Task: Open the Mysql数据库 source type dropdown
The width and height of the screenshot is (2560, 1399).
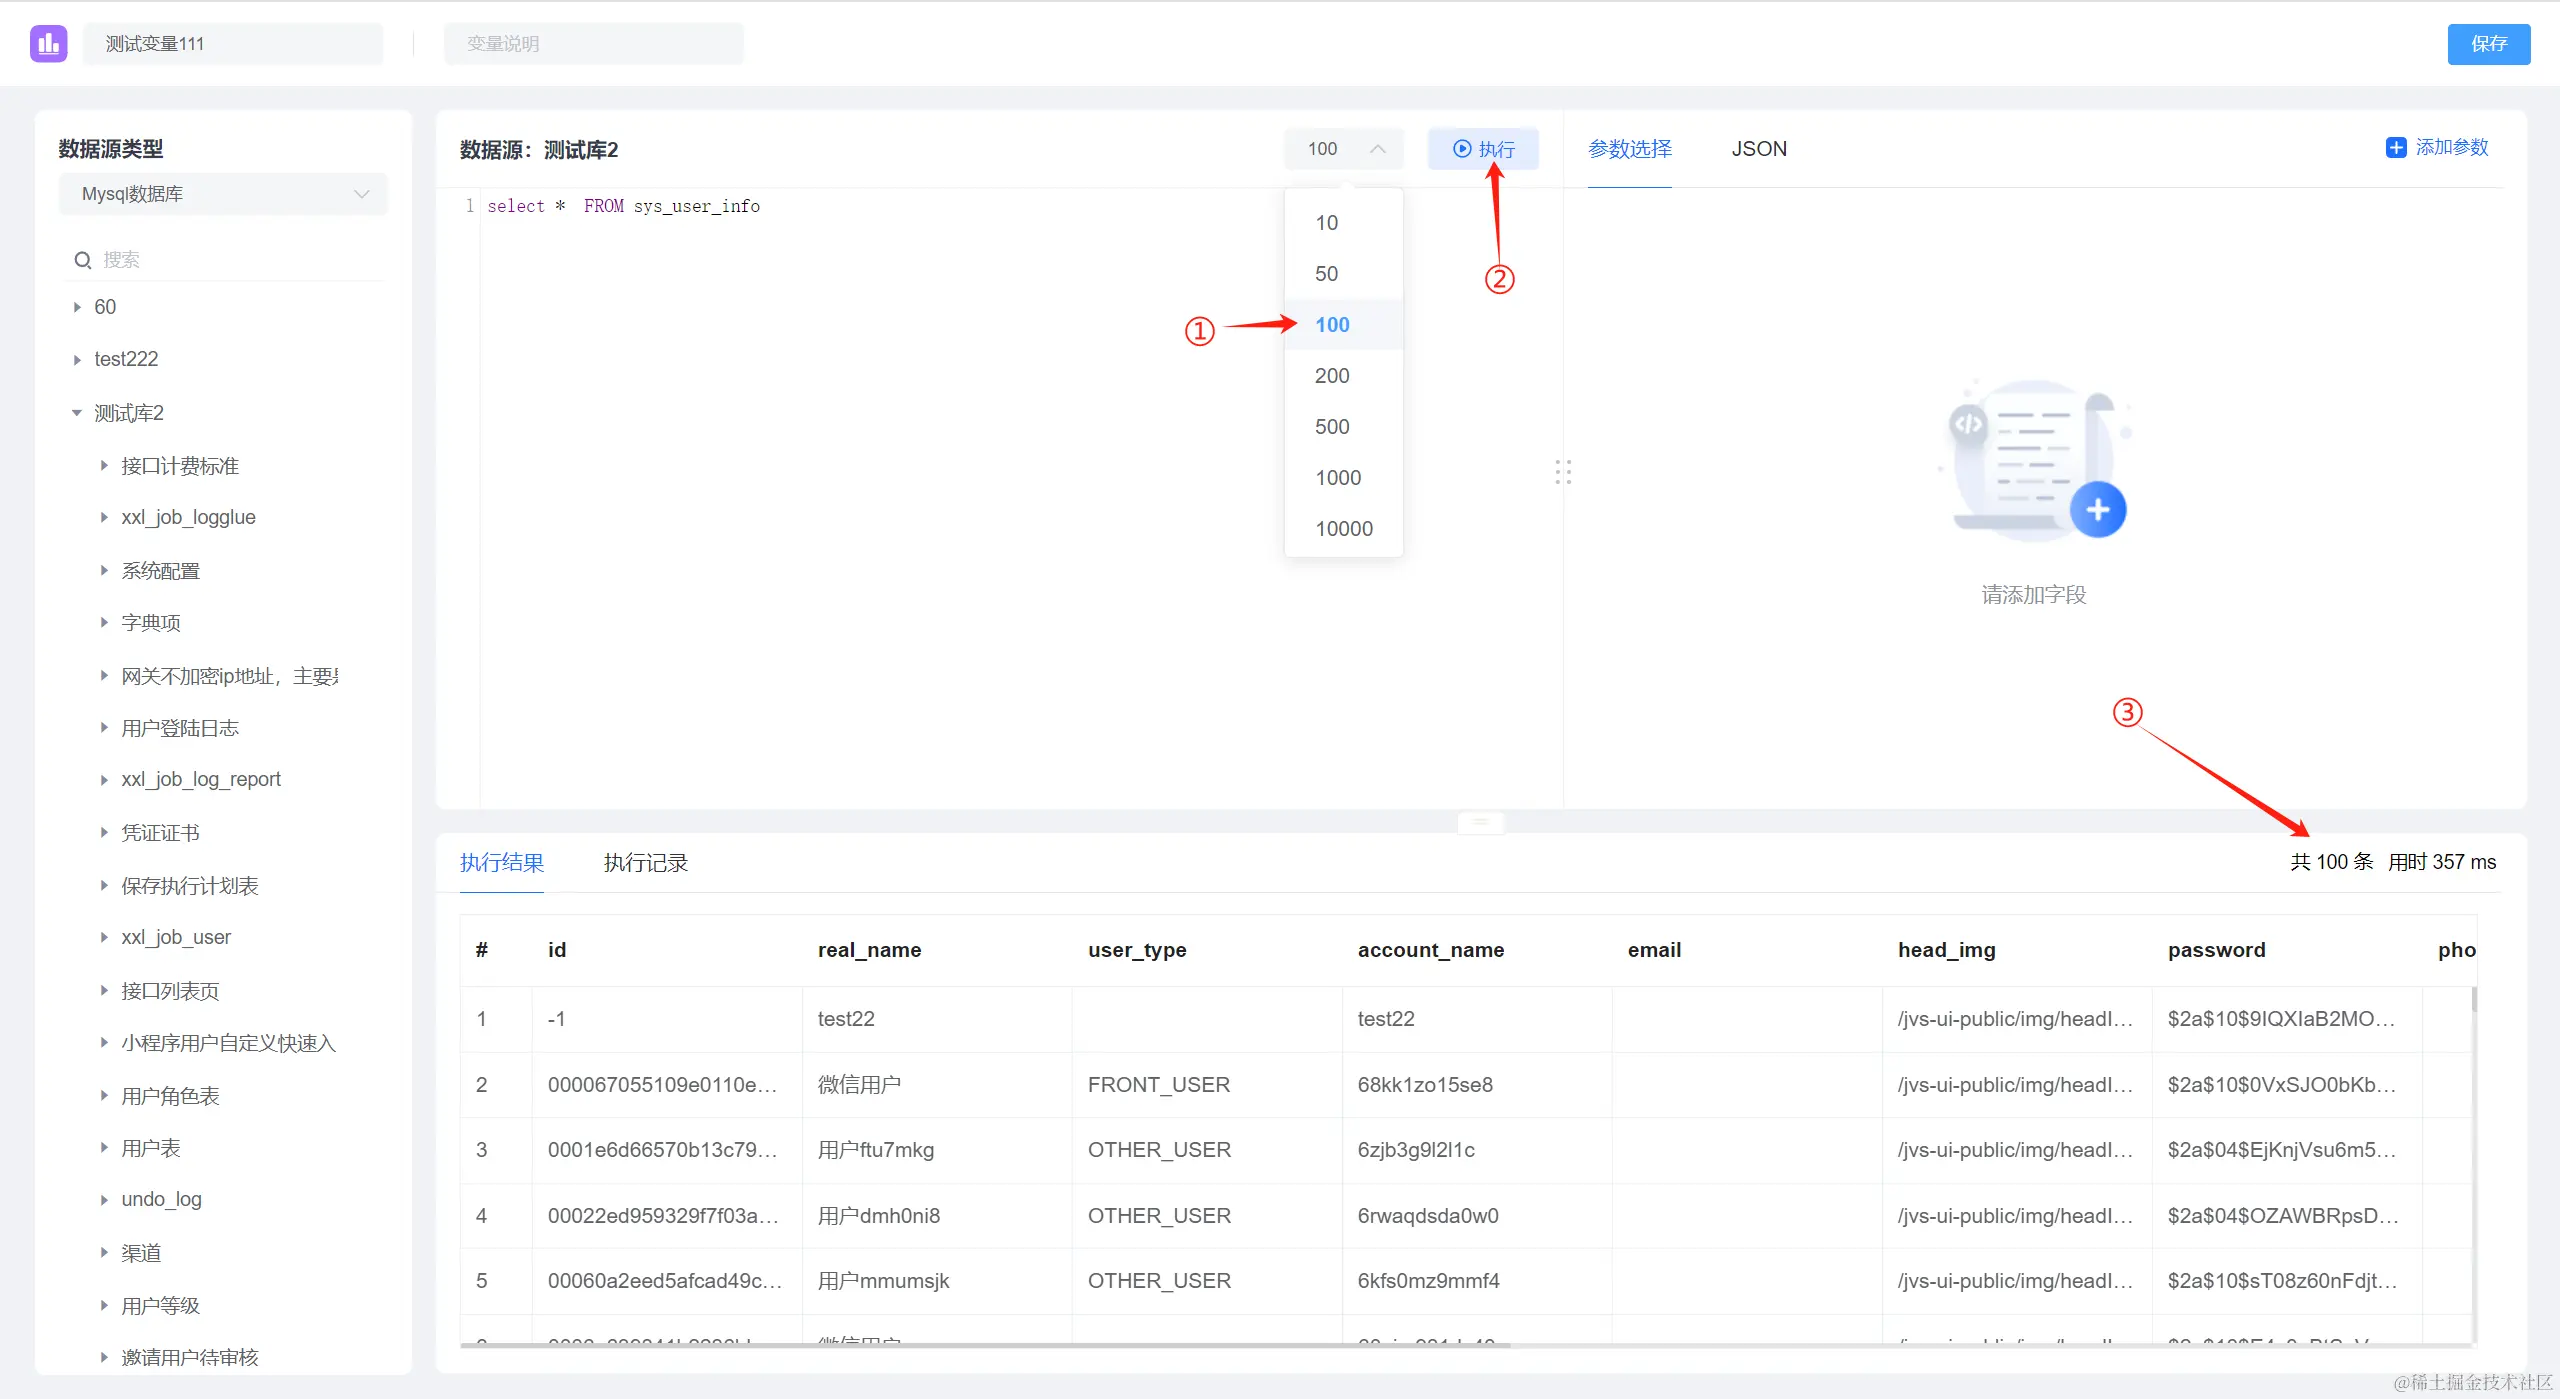Action: 223,194
